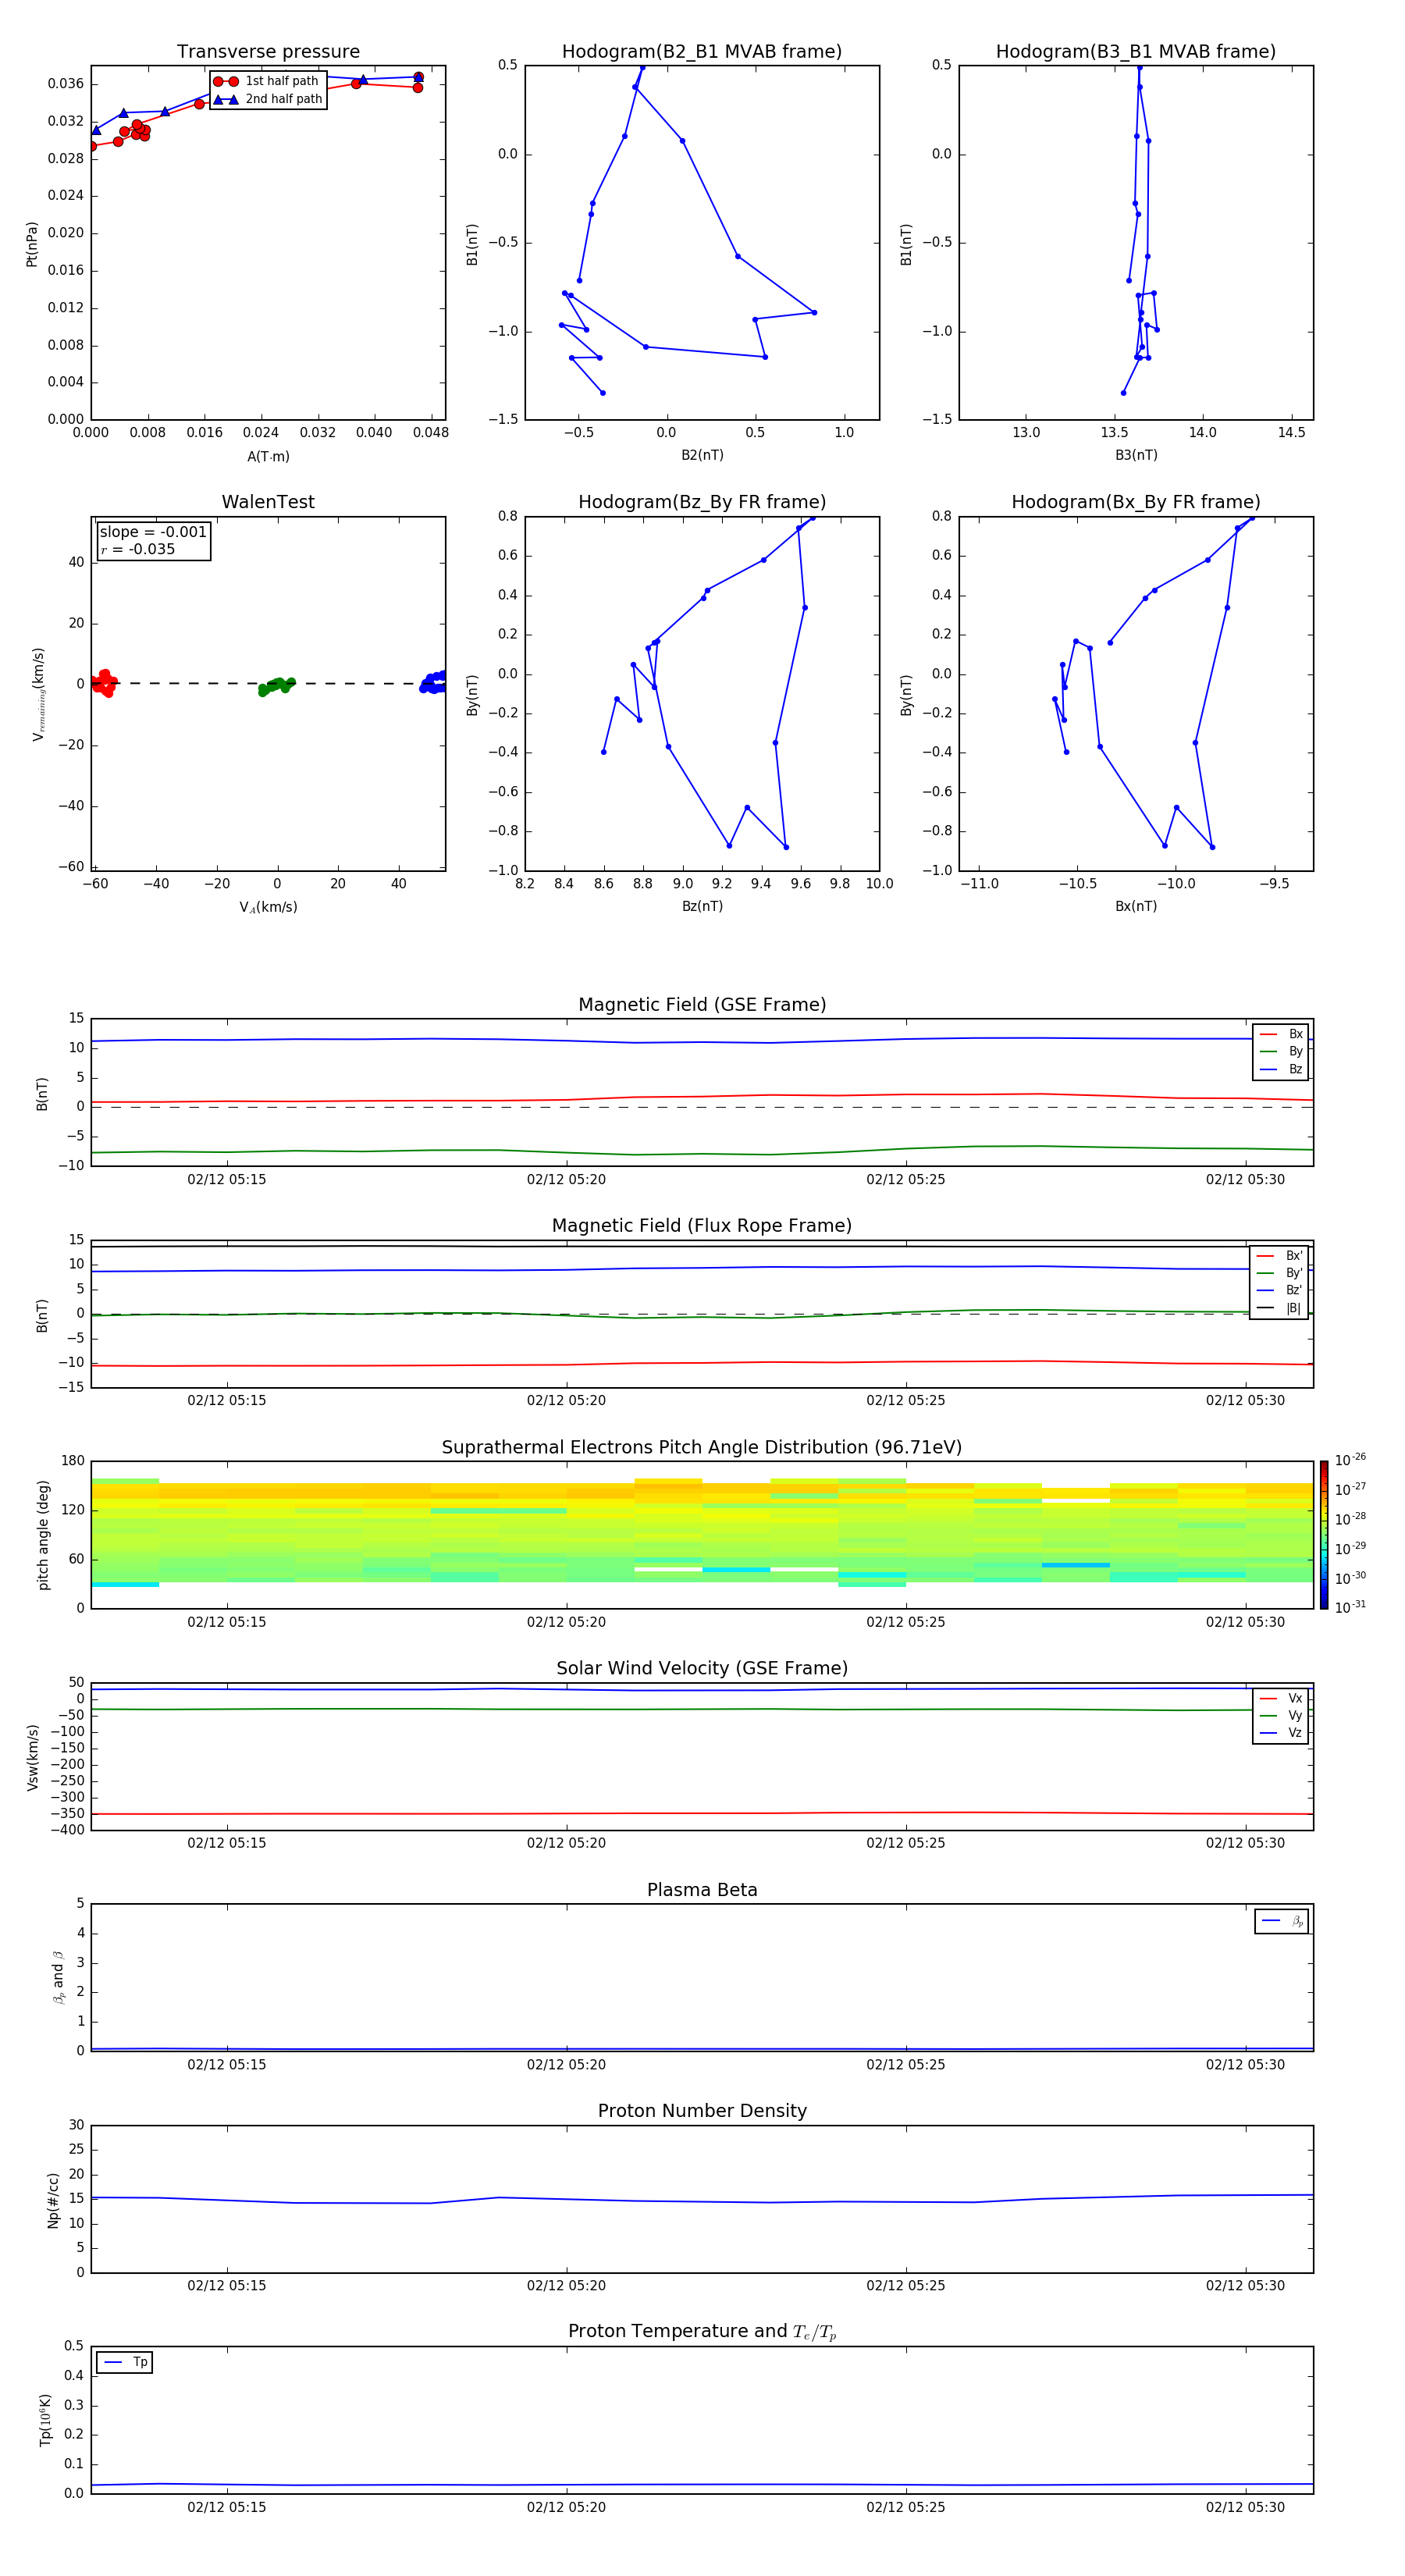
Task: Click the |B| legend entry in Flux Rope panel
Action: tap(1279, 1308)
